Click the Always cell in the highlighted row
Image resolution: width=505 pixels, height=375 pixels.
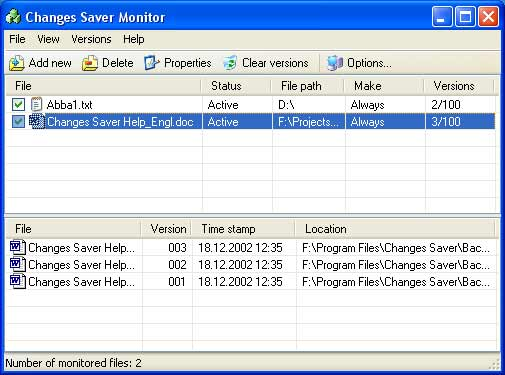pos(367,122)
